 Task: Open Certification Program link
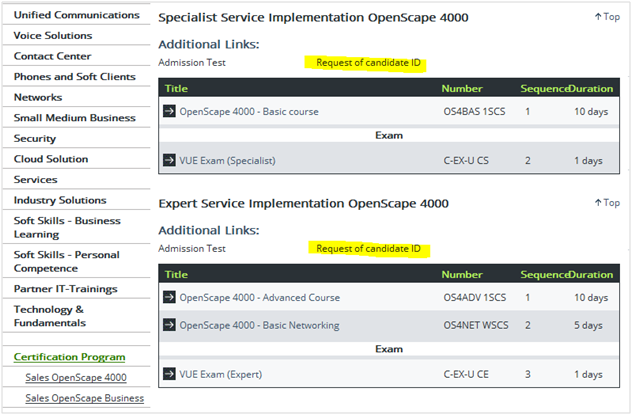coord(69,357)
